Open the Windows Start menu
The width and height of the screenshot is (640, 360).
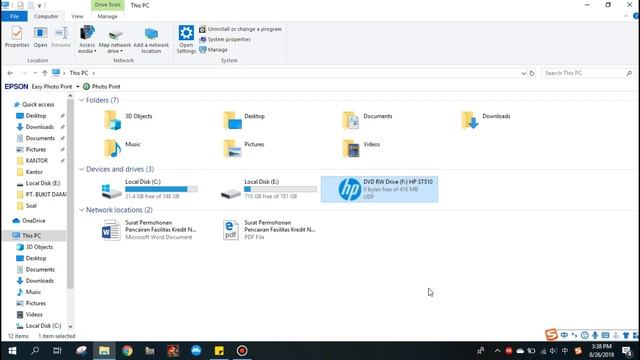pos(12,351)
